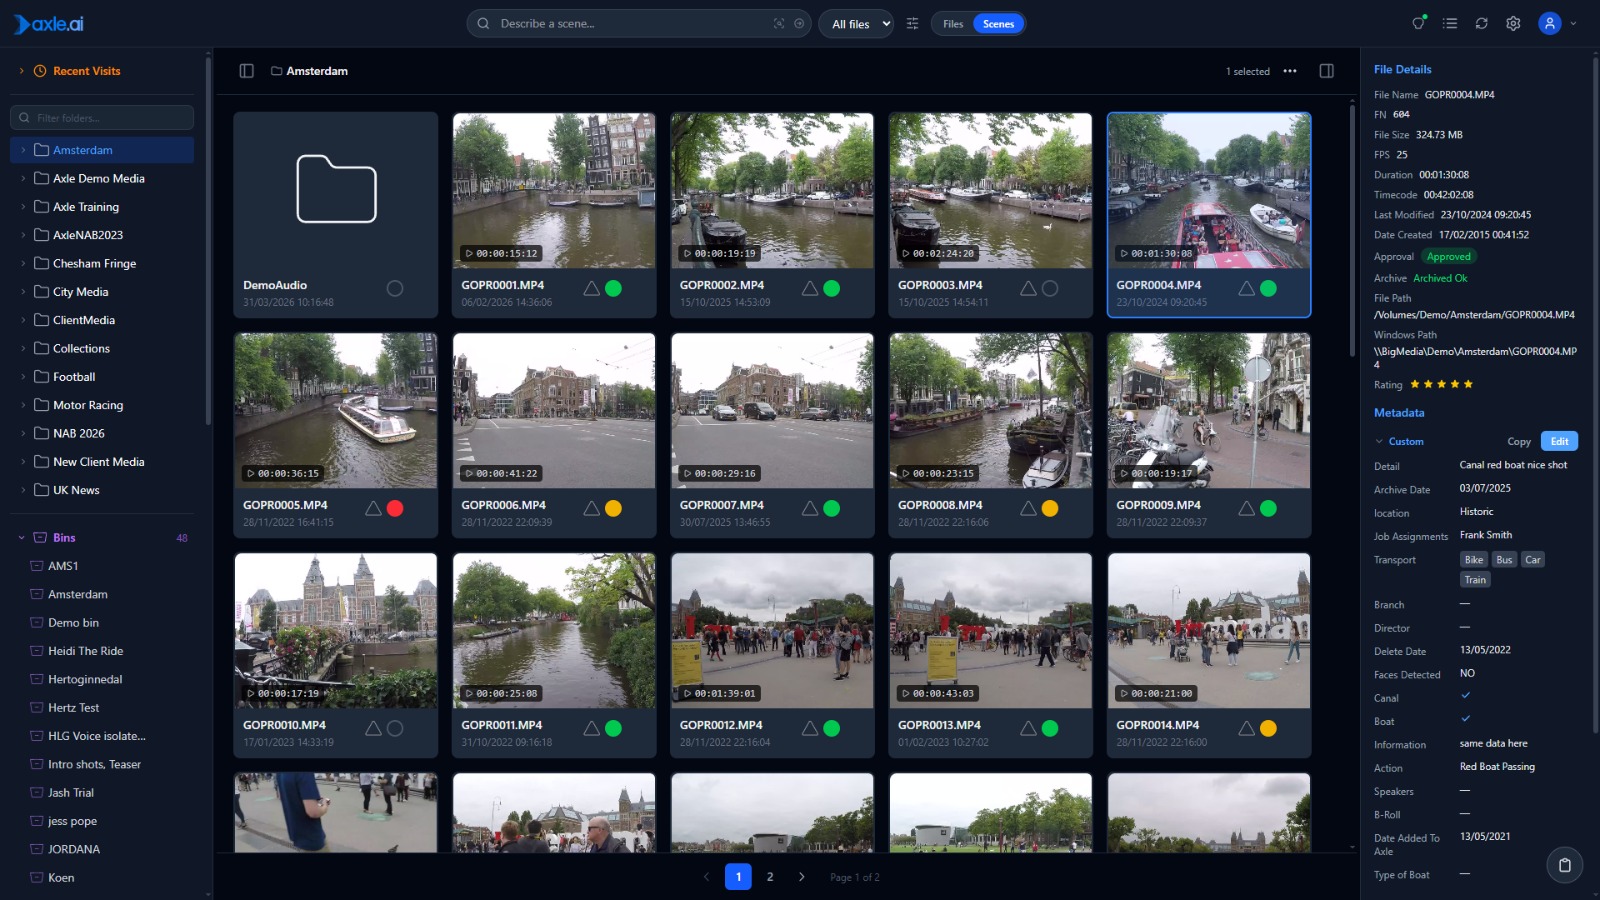This screenshot has width=1600, height=900.
Task: Click page 1 button
Action: click(738, 877)
